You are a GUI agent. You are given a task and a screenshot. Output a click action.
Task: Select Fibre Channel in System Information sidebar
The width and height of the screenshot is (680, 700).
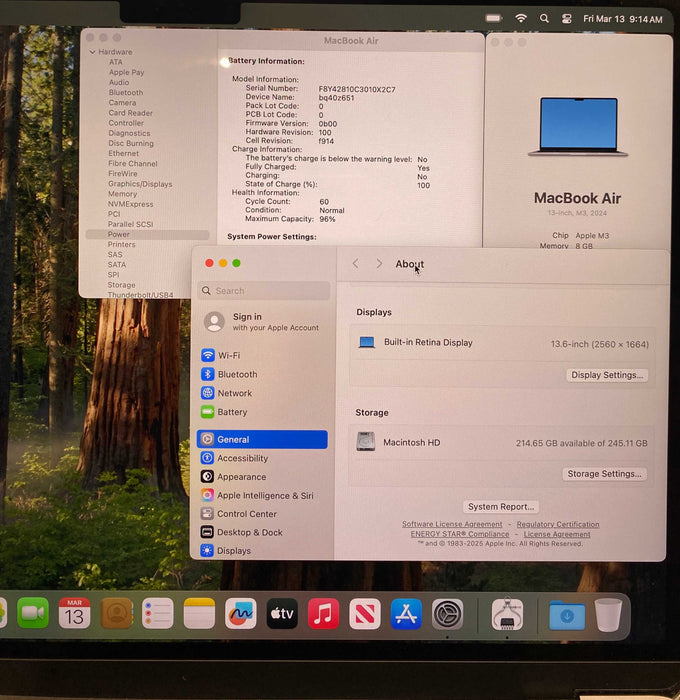click(x=133, y=163)
